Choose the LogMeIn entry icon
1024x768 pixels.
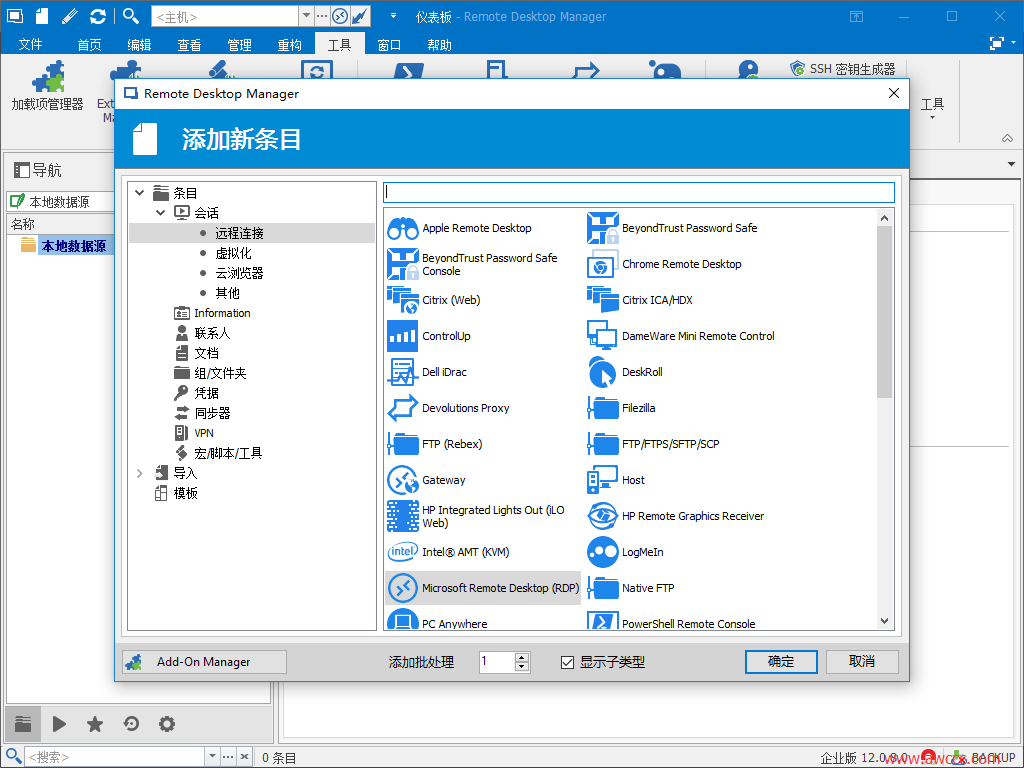pyautogui.click(x=602, y=552)
